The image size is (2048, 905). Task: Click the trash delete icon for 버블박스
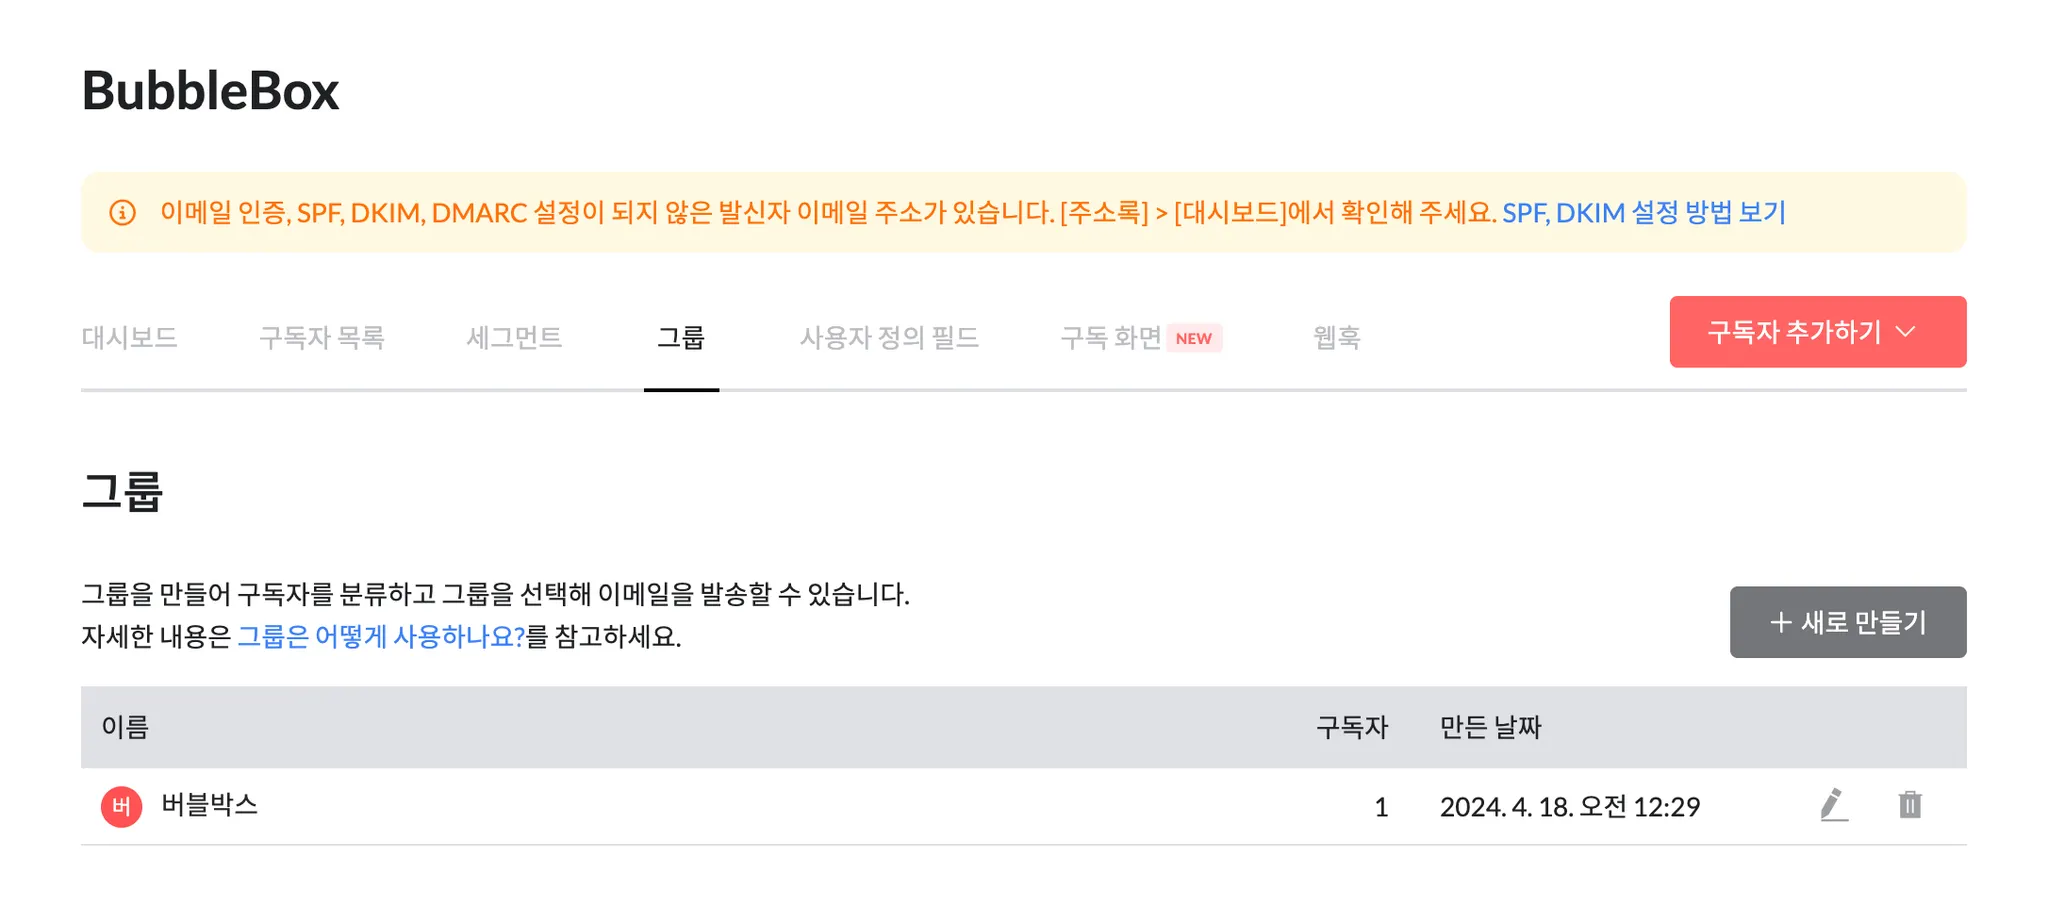(x=1909, y=805)
